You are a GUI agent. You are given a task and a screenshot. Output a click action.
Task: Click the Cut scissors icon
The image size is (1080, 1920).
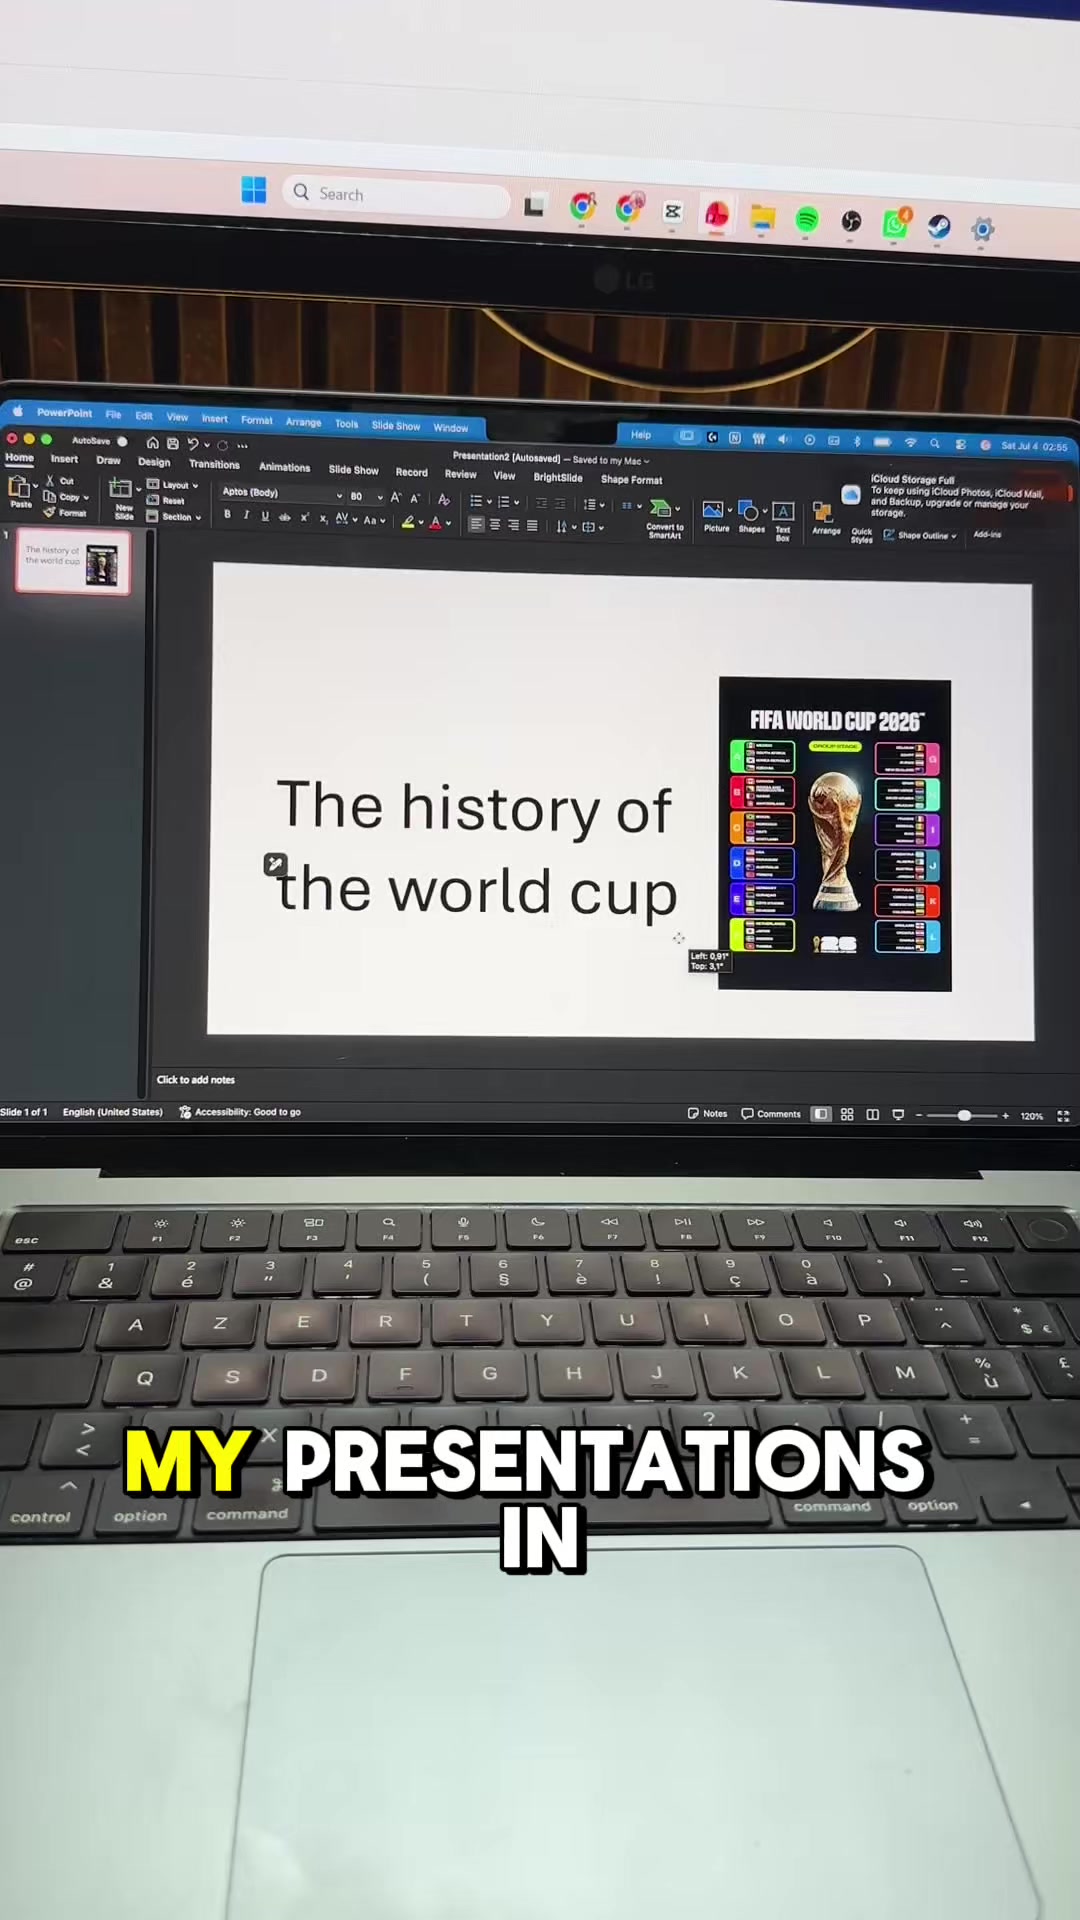[51, 481]
